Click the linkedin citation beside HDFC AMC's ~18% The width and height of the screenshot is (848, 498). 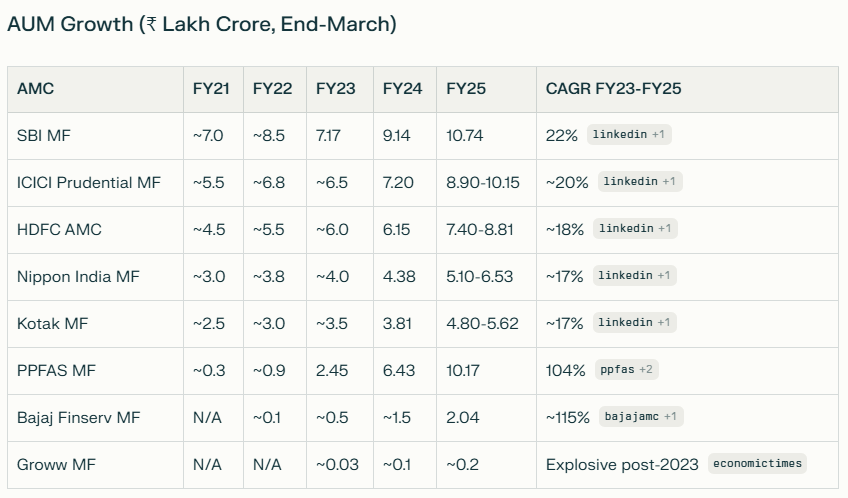[636, 229]
